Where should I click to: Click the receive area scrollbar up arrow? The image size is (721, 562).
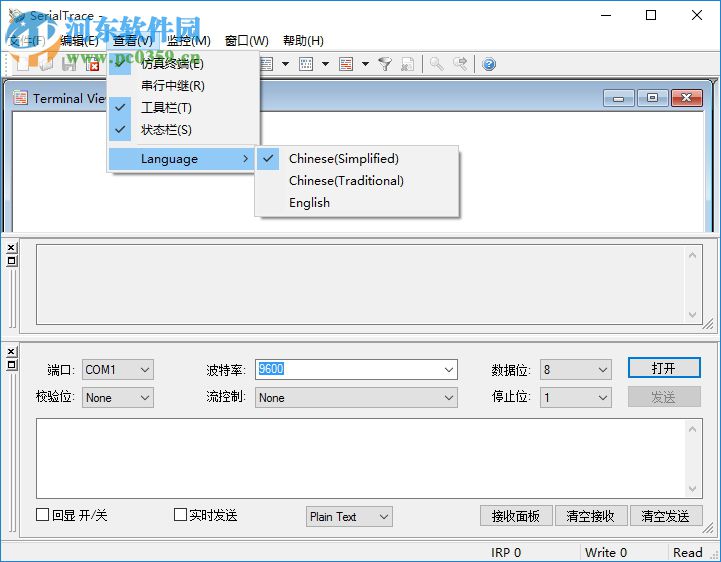[692, 255]
